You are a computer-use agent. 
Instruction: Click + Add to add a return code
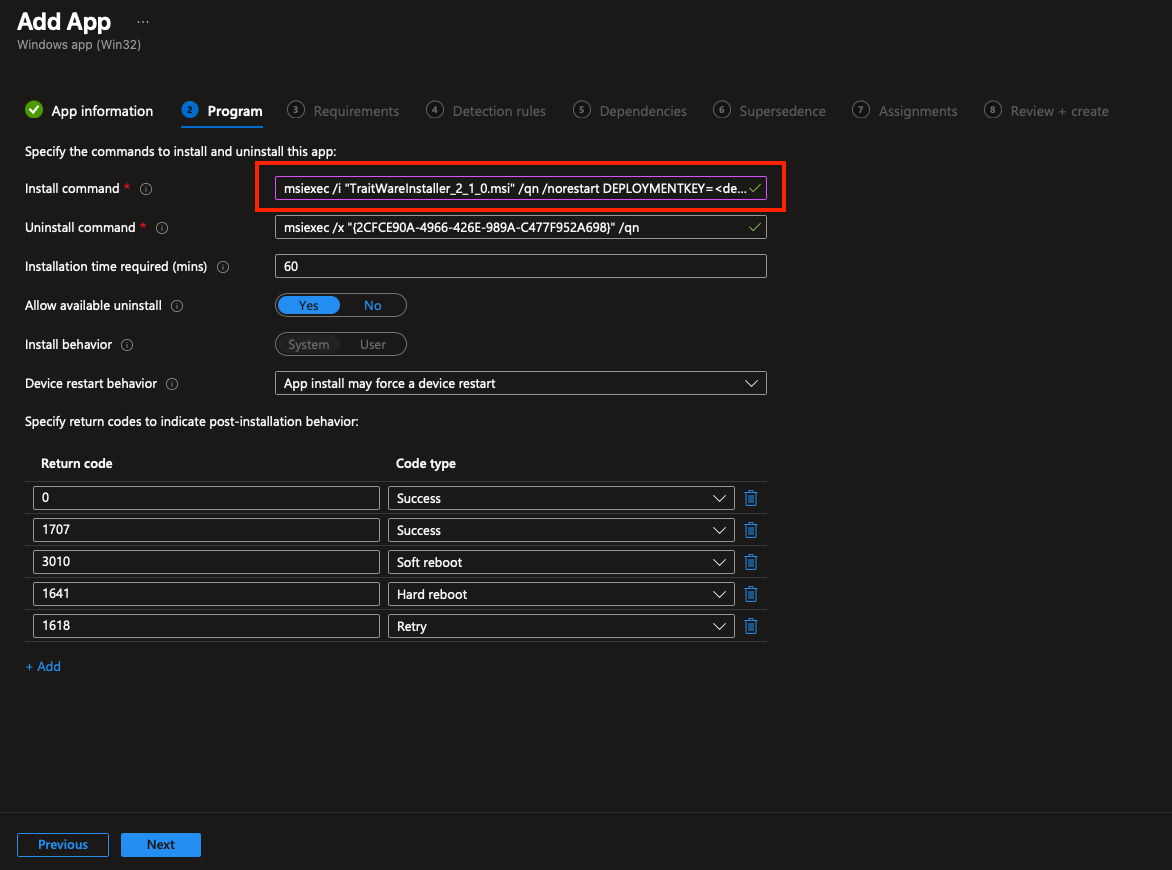(43, 667)
